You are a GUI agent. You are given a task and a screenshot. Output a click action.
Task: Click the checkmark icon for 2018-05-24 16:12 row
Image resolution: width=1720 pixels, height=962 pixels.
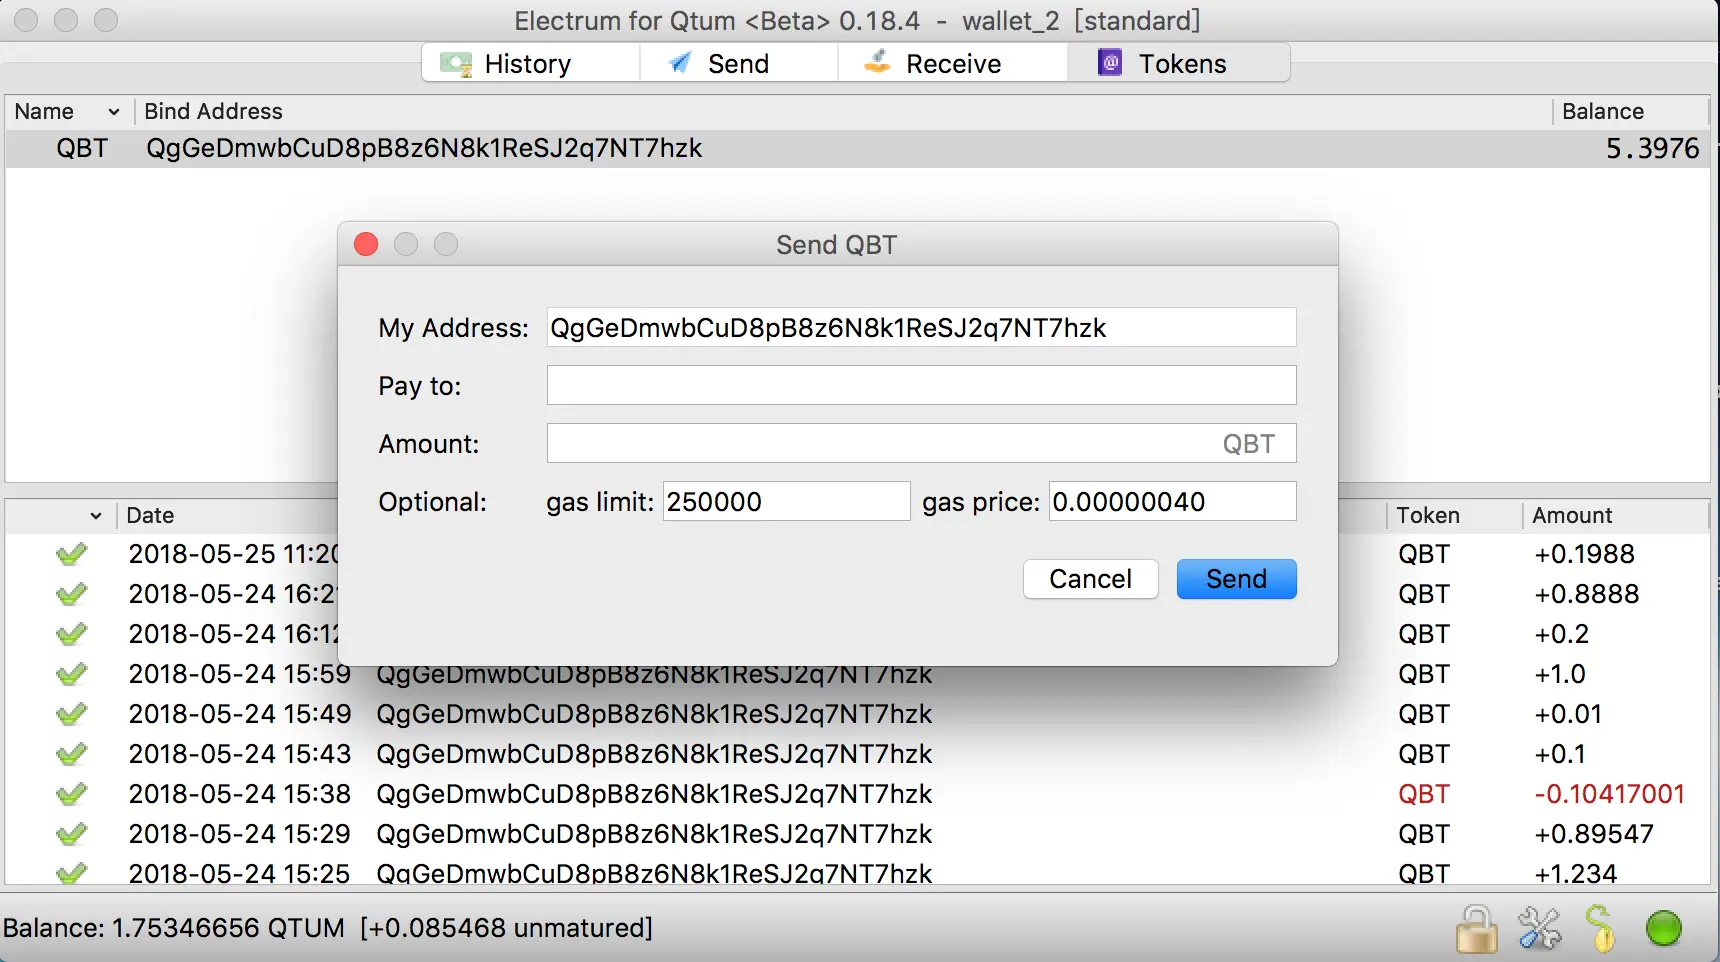click(71, 634)
